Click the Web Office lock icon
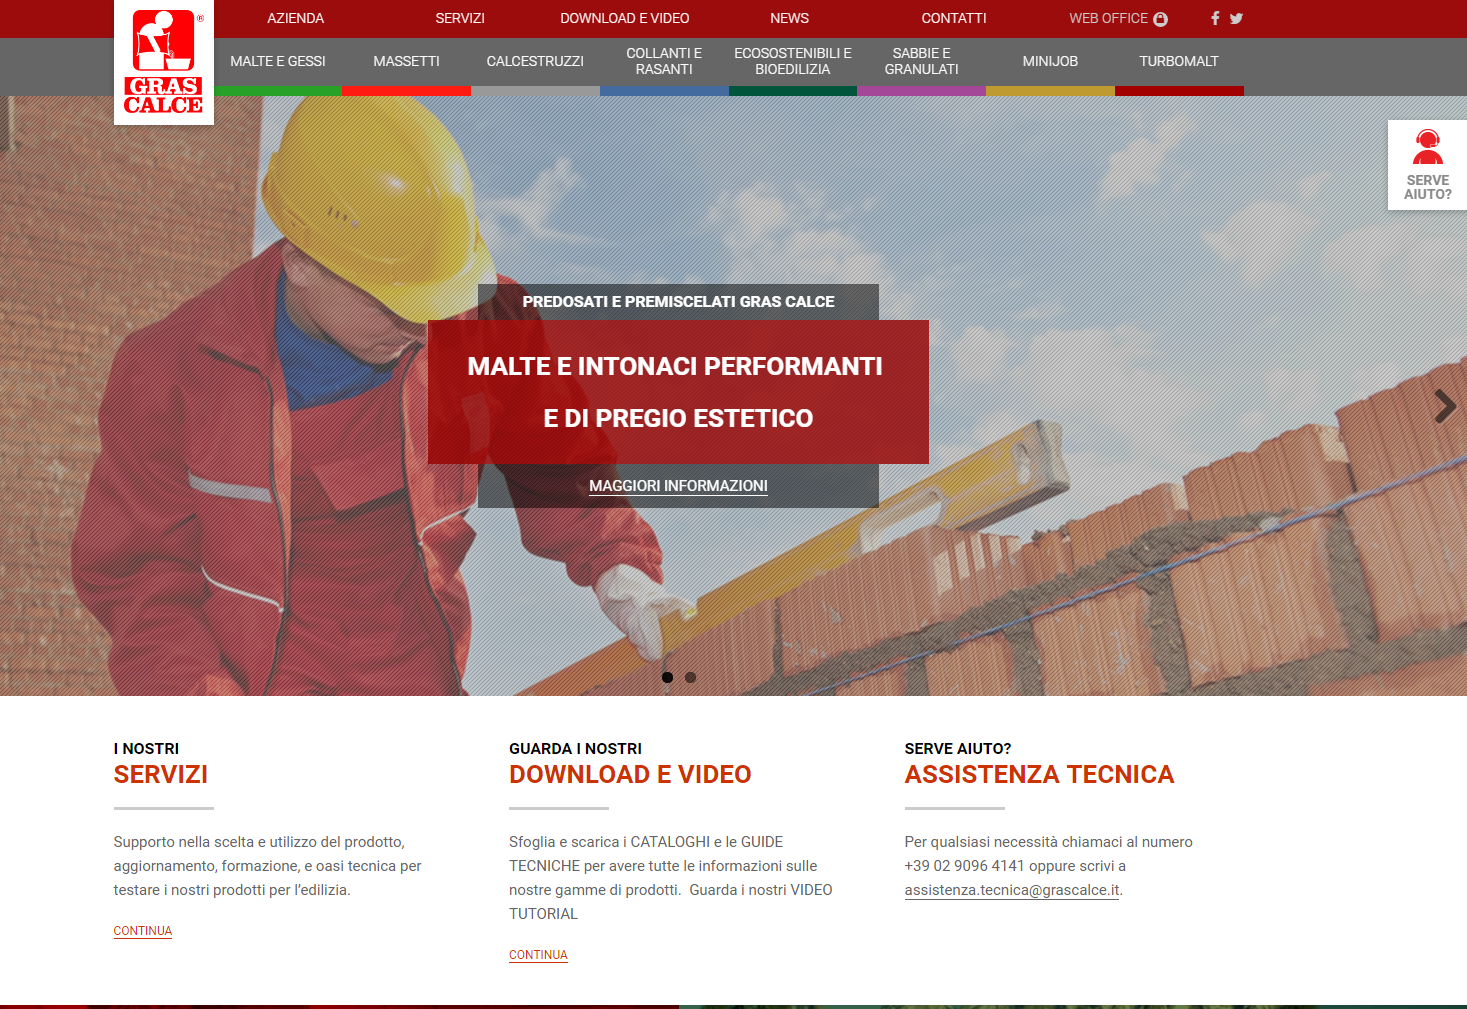The image size is (1467, 1009). [1160, 19]
